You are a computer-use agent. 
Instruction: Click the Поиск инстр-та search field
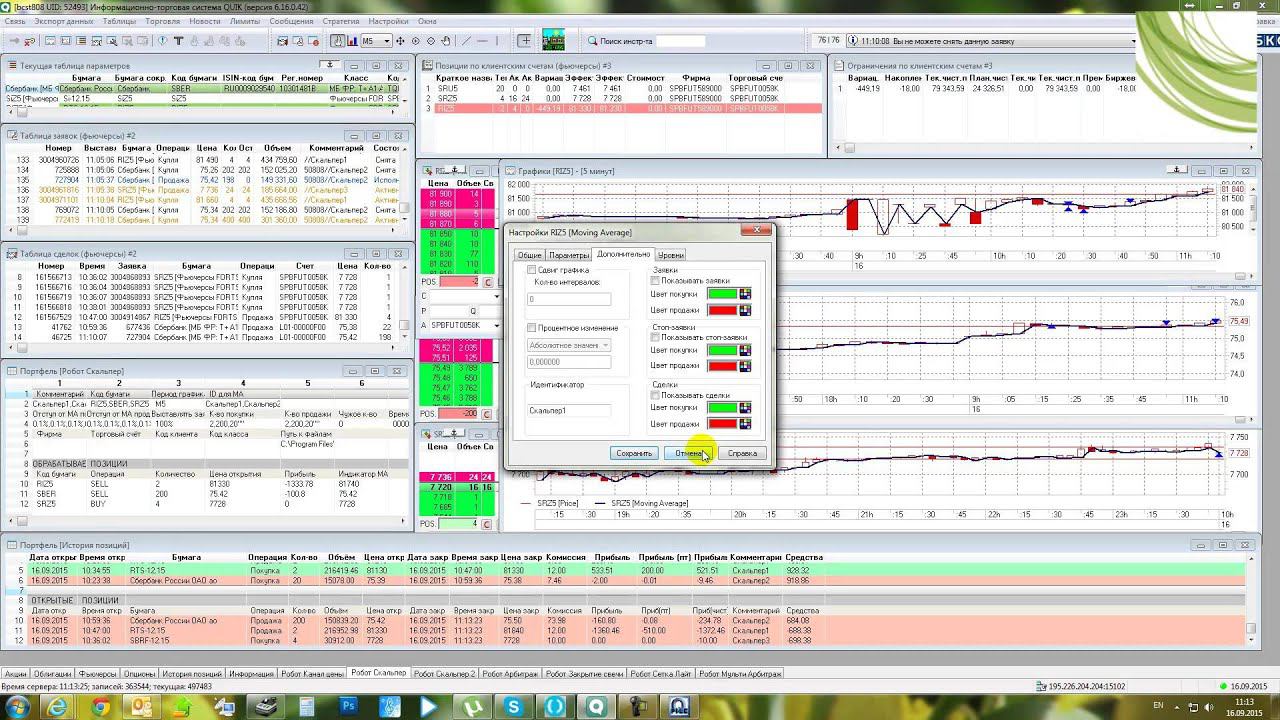[x=681, y=41]
